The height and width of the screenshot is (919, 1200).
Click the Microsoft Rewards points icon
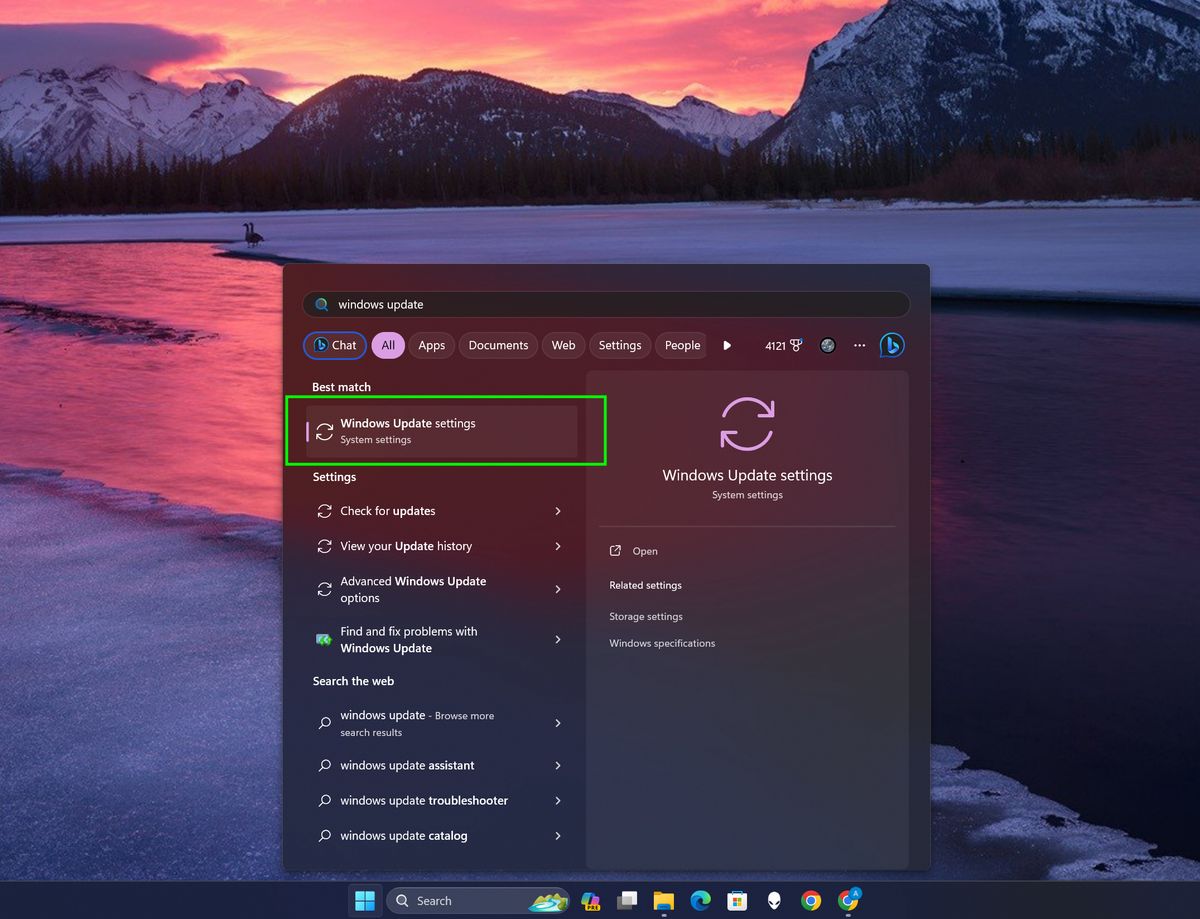point(789,345)
